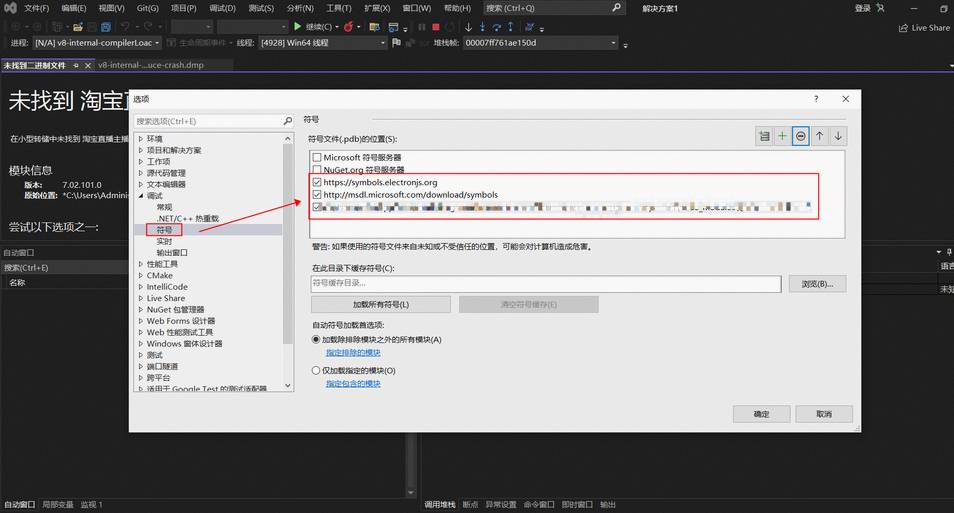Click the Live Share icon
Image resolution: width=954 pixels, height=513 pixels.
pos(904,28)
